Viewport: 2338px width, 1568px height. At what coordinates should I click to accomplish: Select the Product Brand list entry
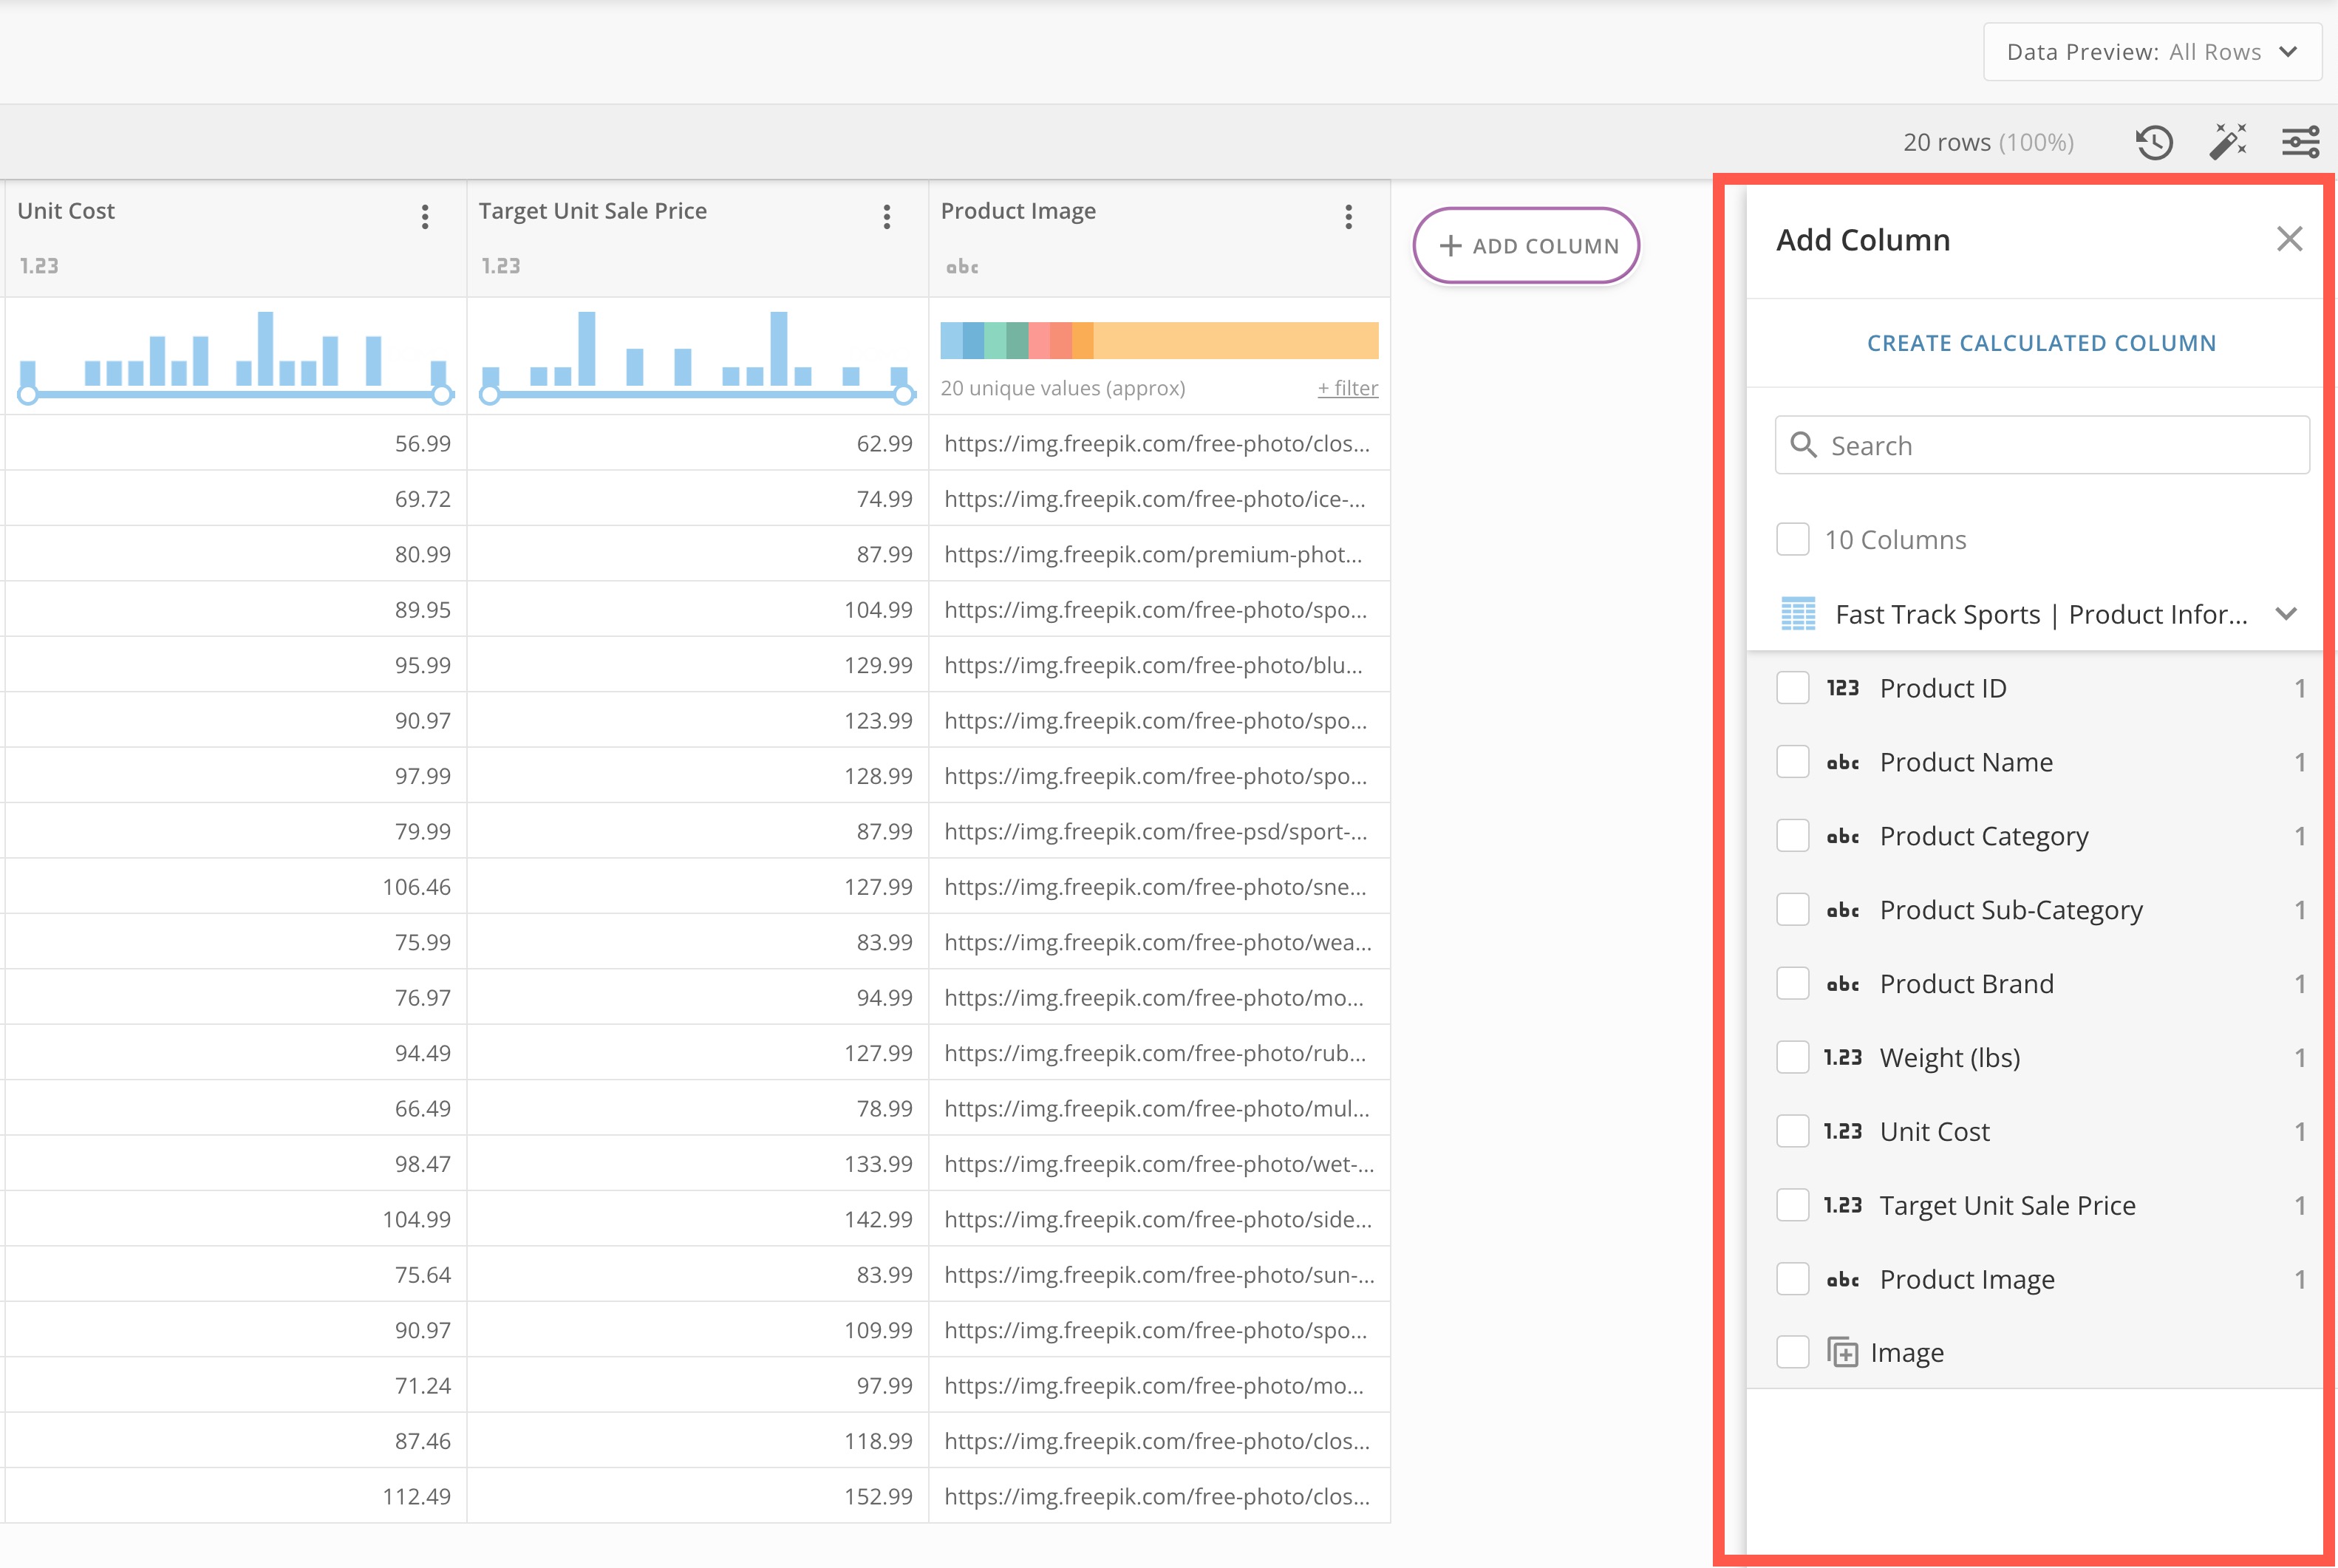coord(1966,983)
